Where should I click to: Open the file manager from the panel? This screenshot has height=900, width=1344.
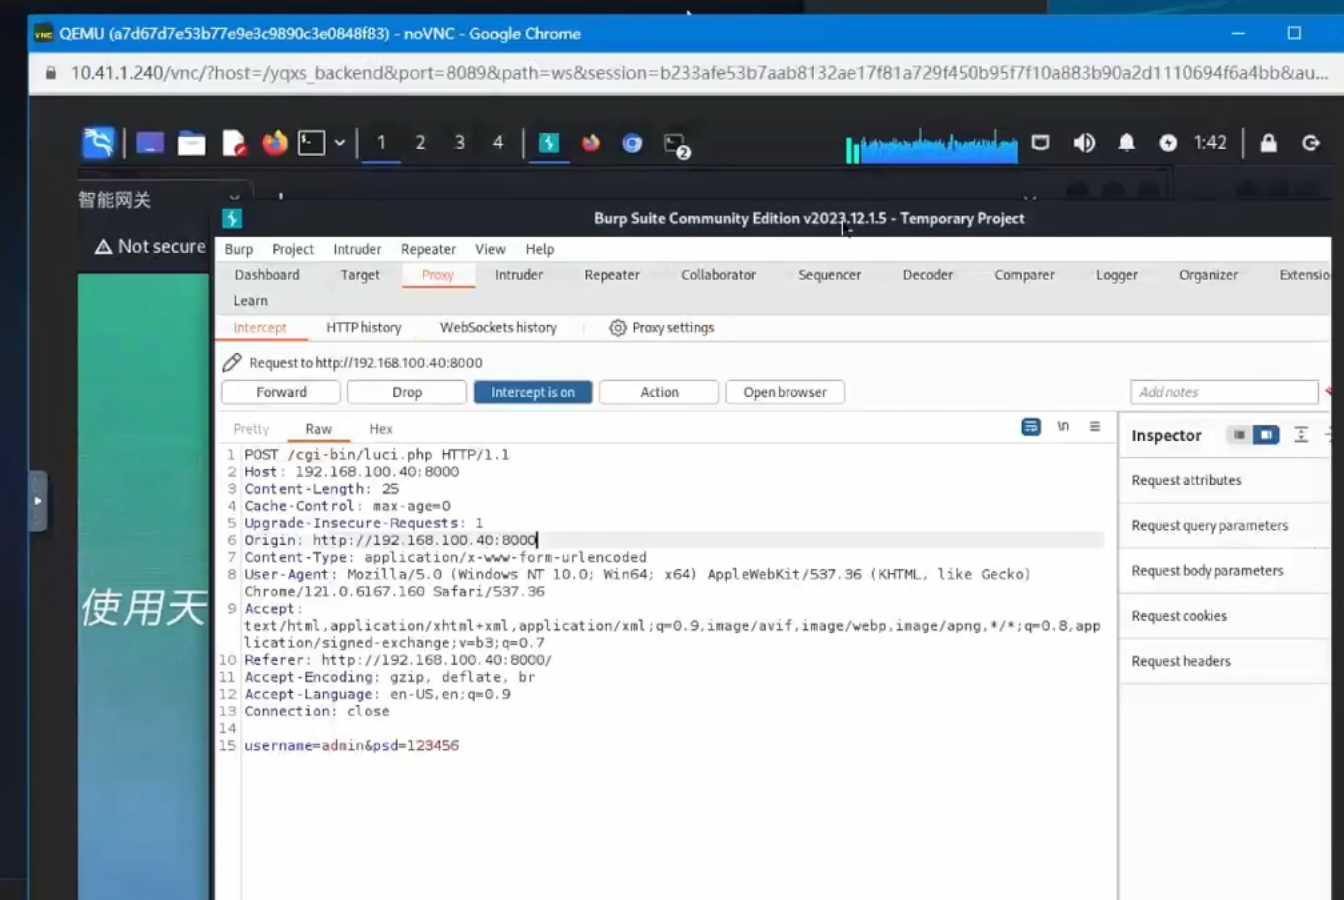pos(191,143)
